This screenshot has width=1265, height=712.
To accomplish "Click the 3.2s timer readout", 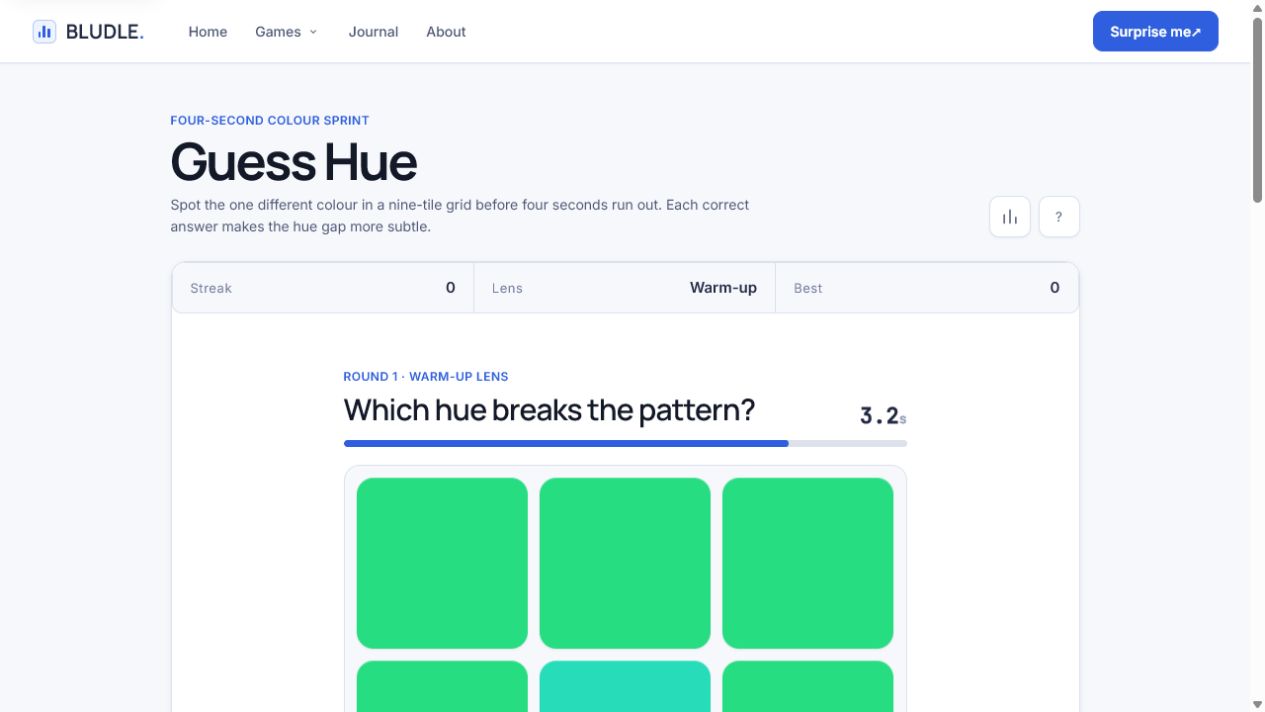I will 883,416.
